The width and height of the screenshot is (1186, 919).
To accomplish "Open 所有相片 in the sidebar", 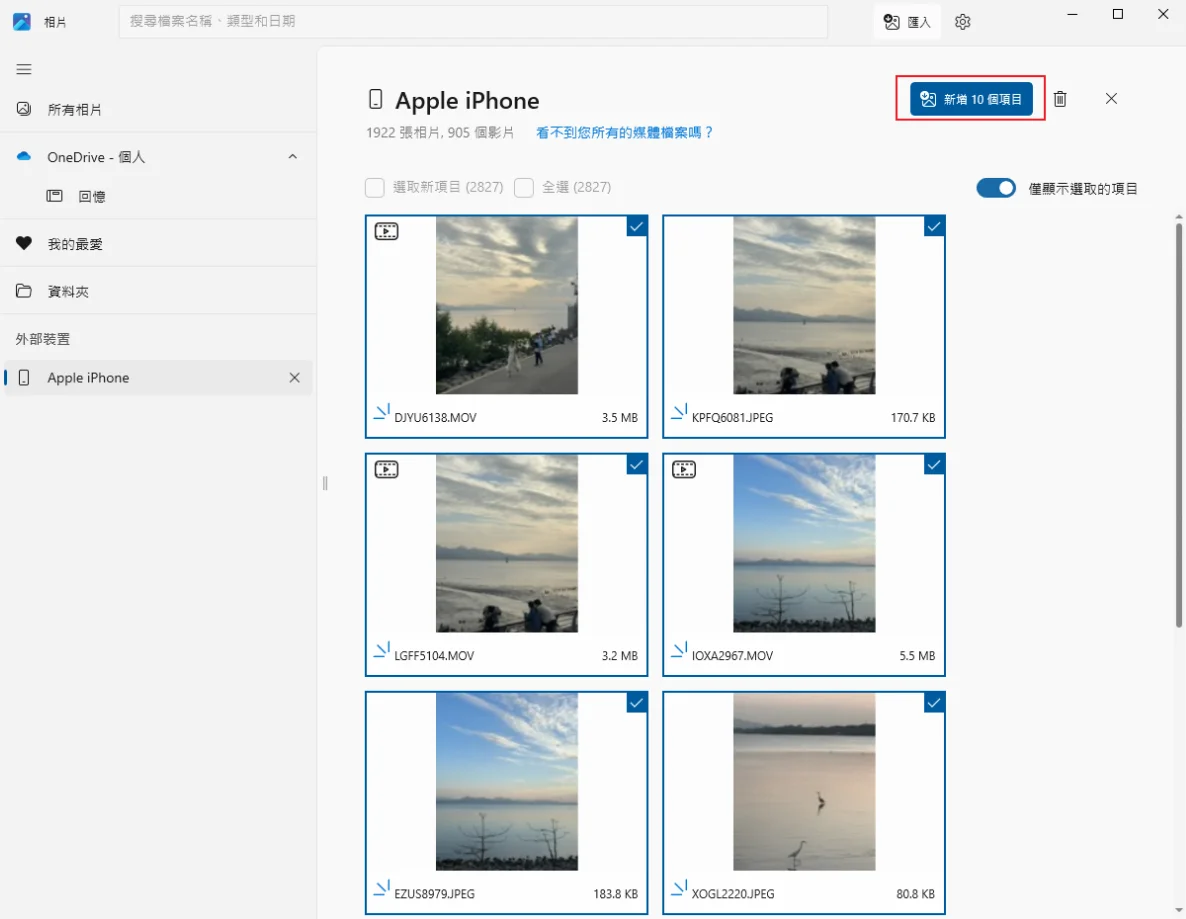I will click(x=75, y=109).
